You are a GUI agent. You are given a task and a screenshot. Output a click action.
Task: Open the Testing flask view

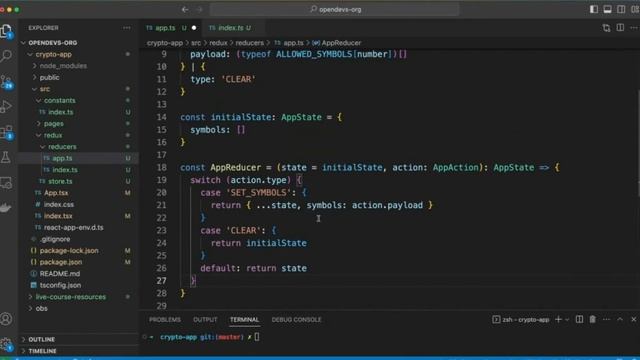pos(6,158)
